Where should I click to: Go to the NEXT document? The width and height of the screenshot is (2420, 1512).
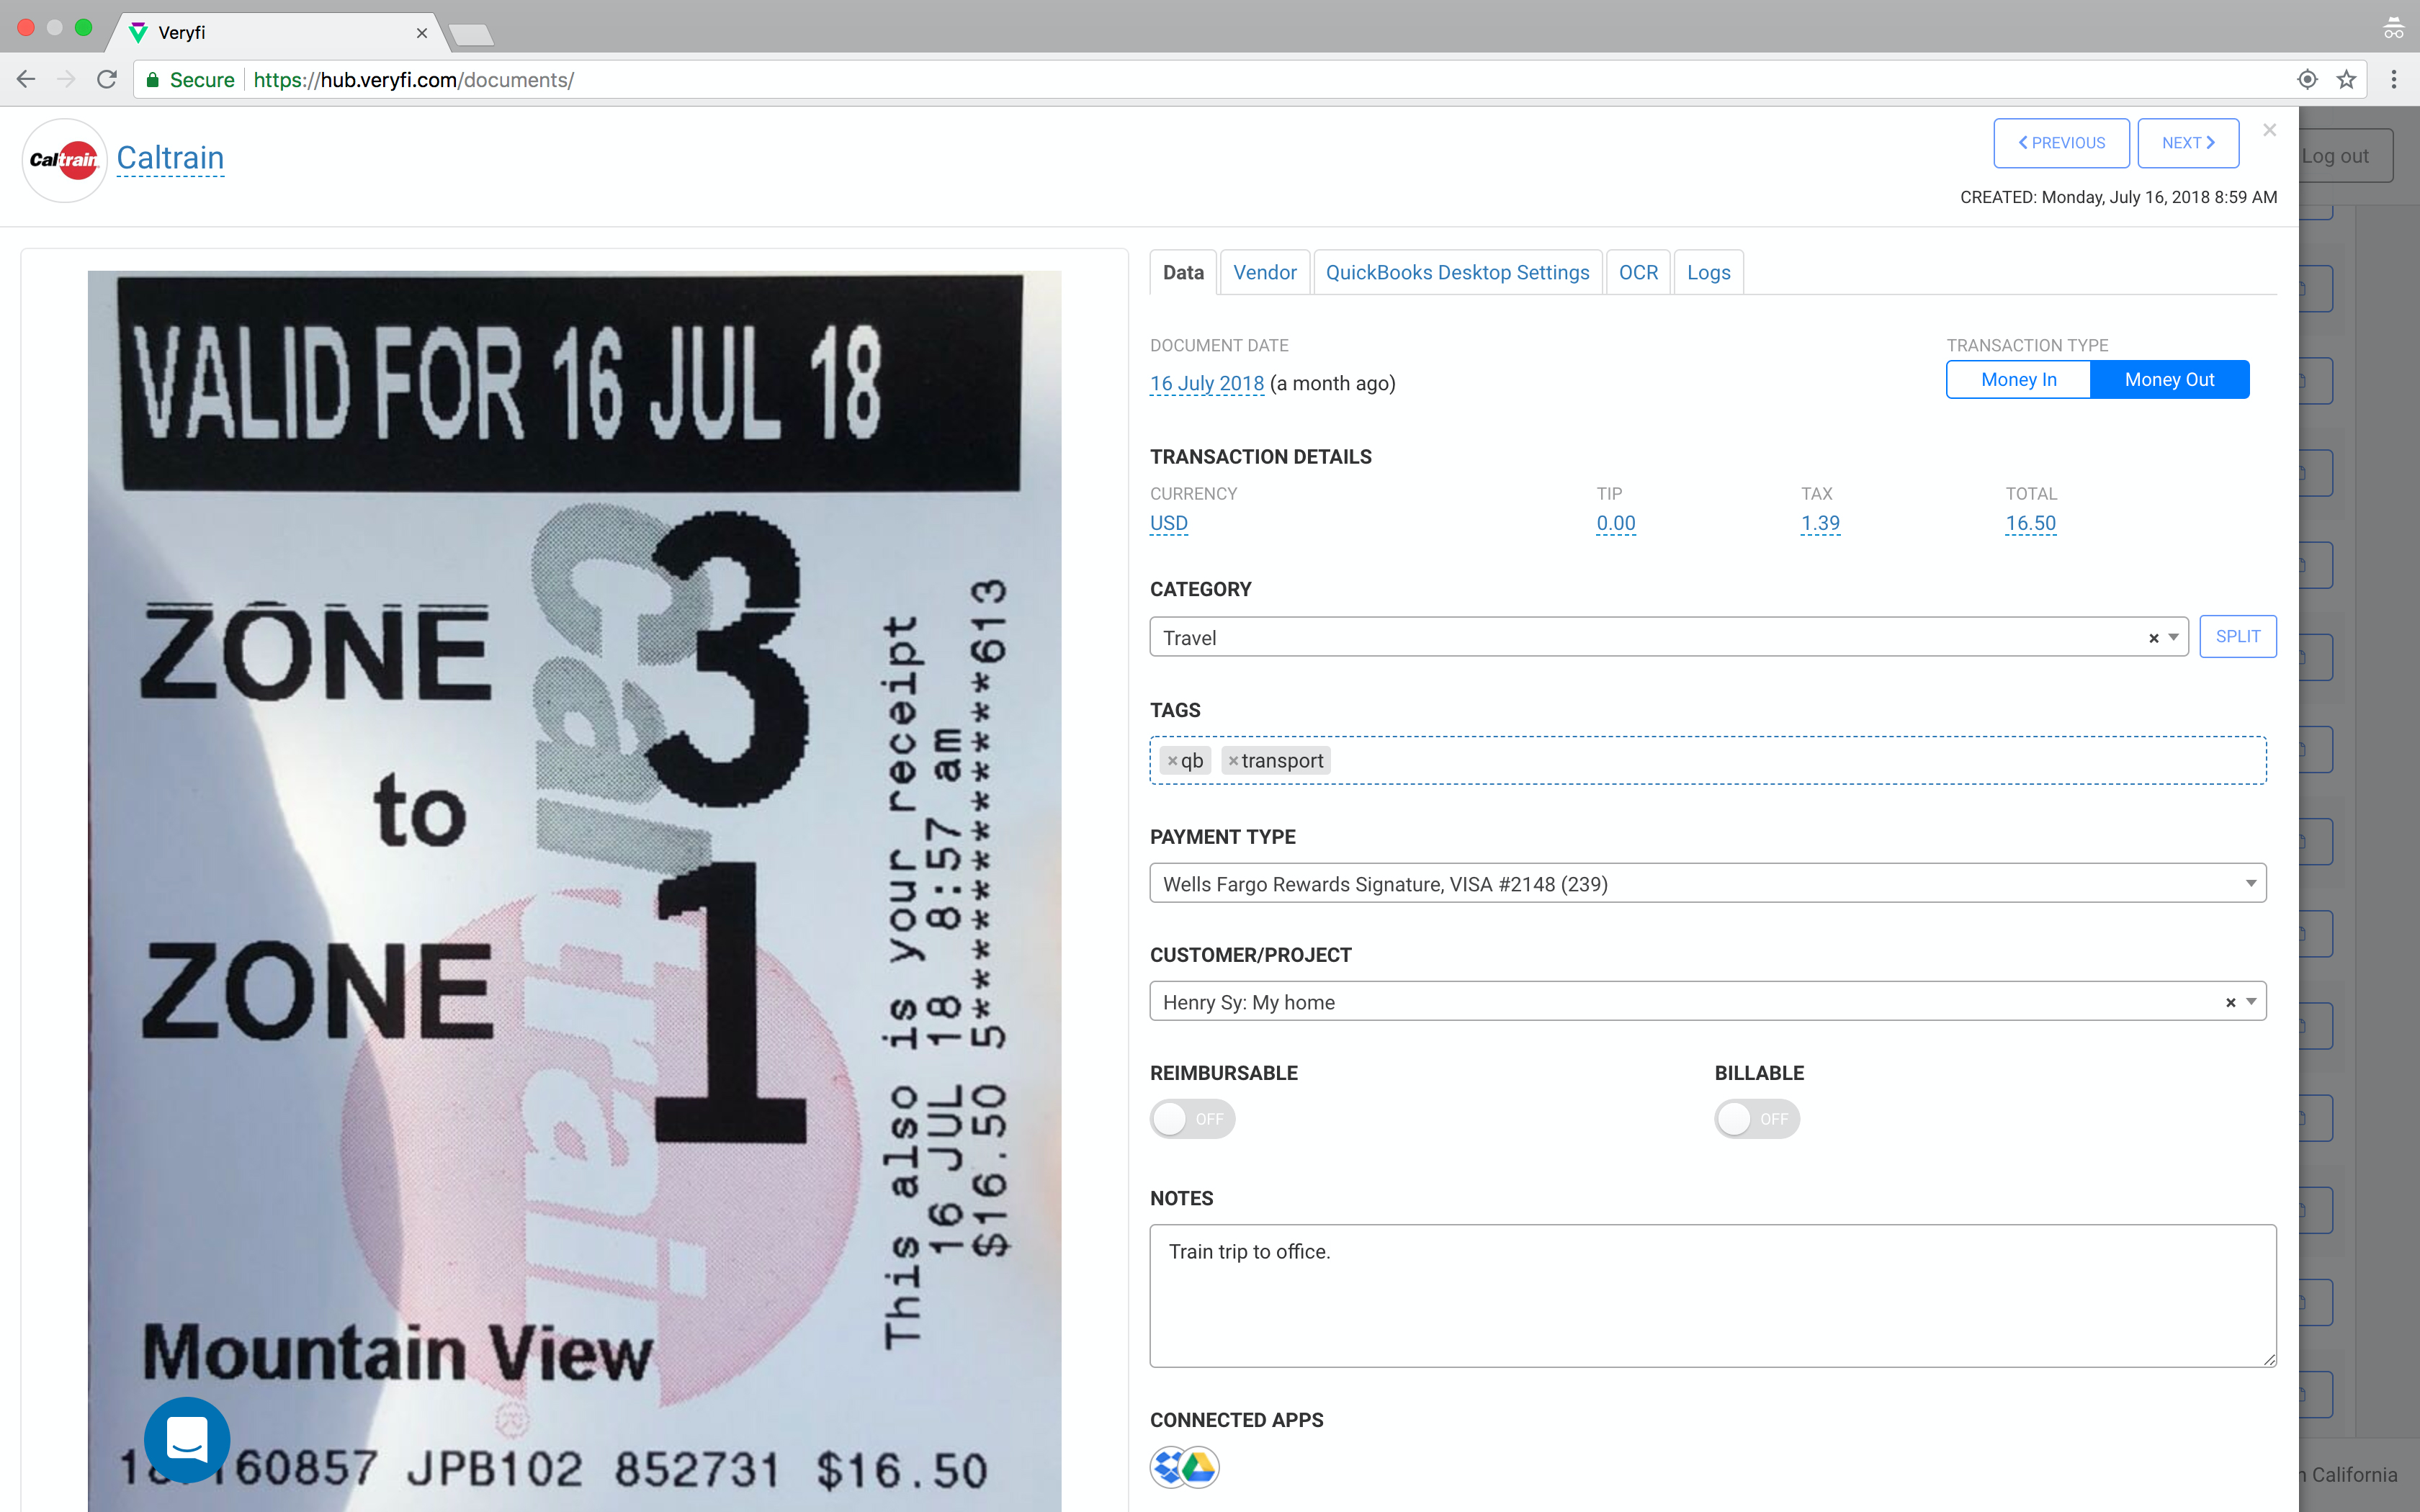(2187, 143)
